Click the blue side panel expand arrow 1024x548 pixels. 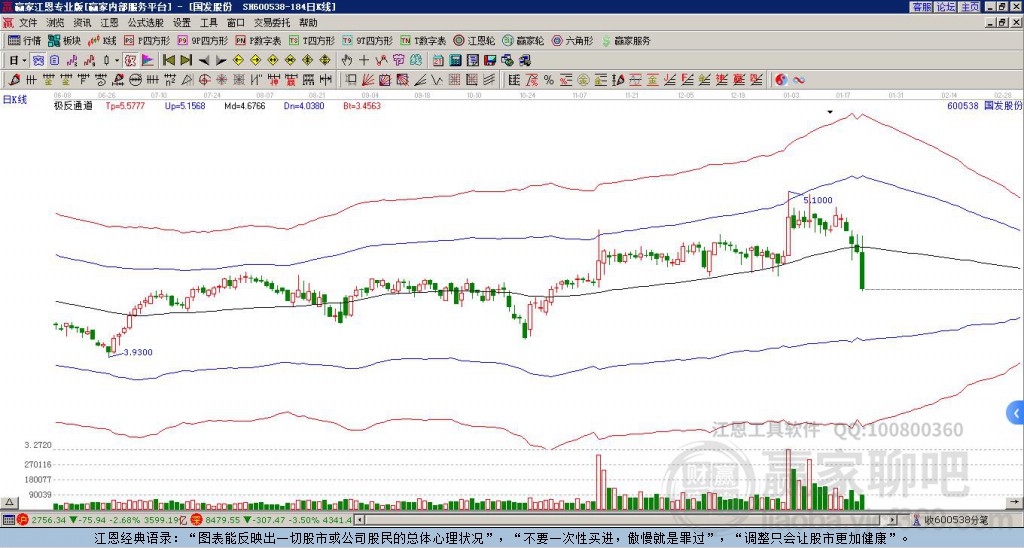[1015, 413]
